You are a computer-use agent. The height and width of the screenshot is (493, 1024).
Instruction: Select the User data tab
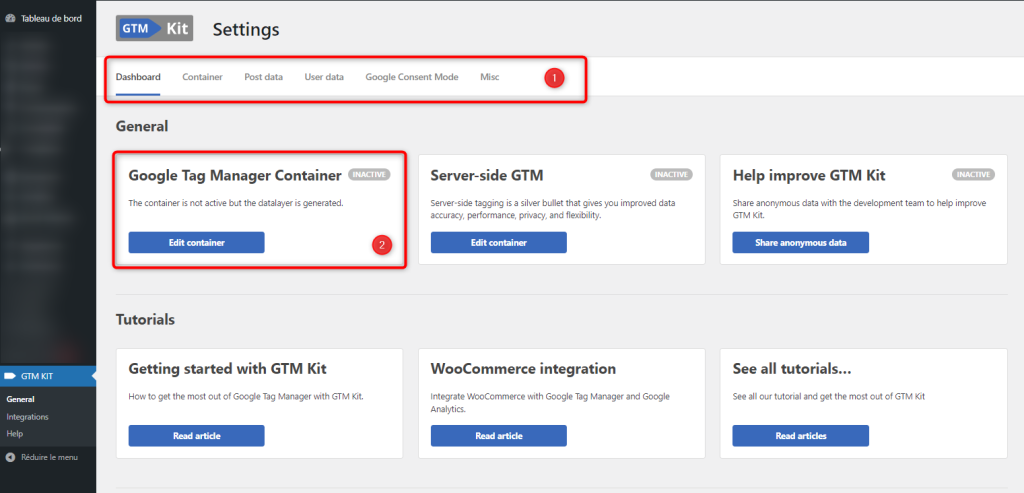click(x=324, y=77)
